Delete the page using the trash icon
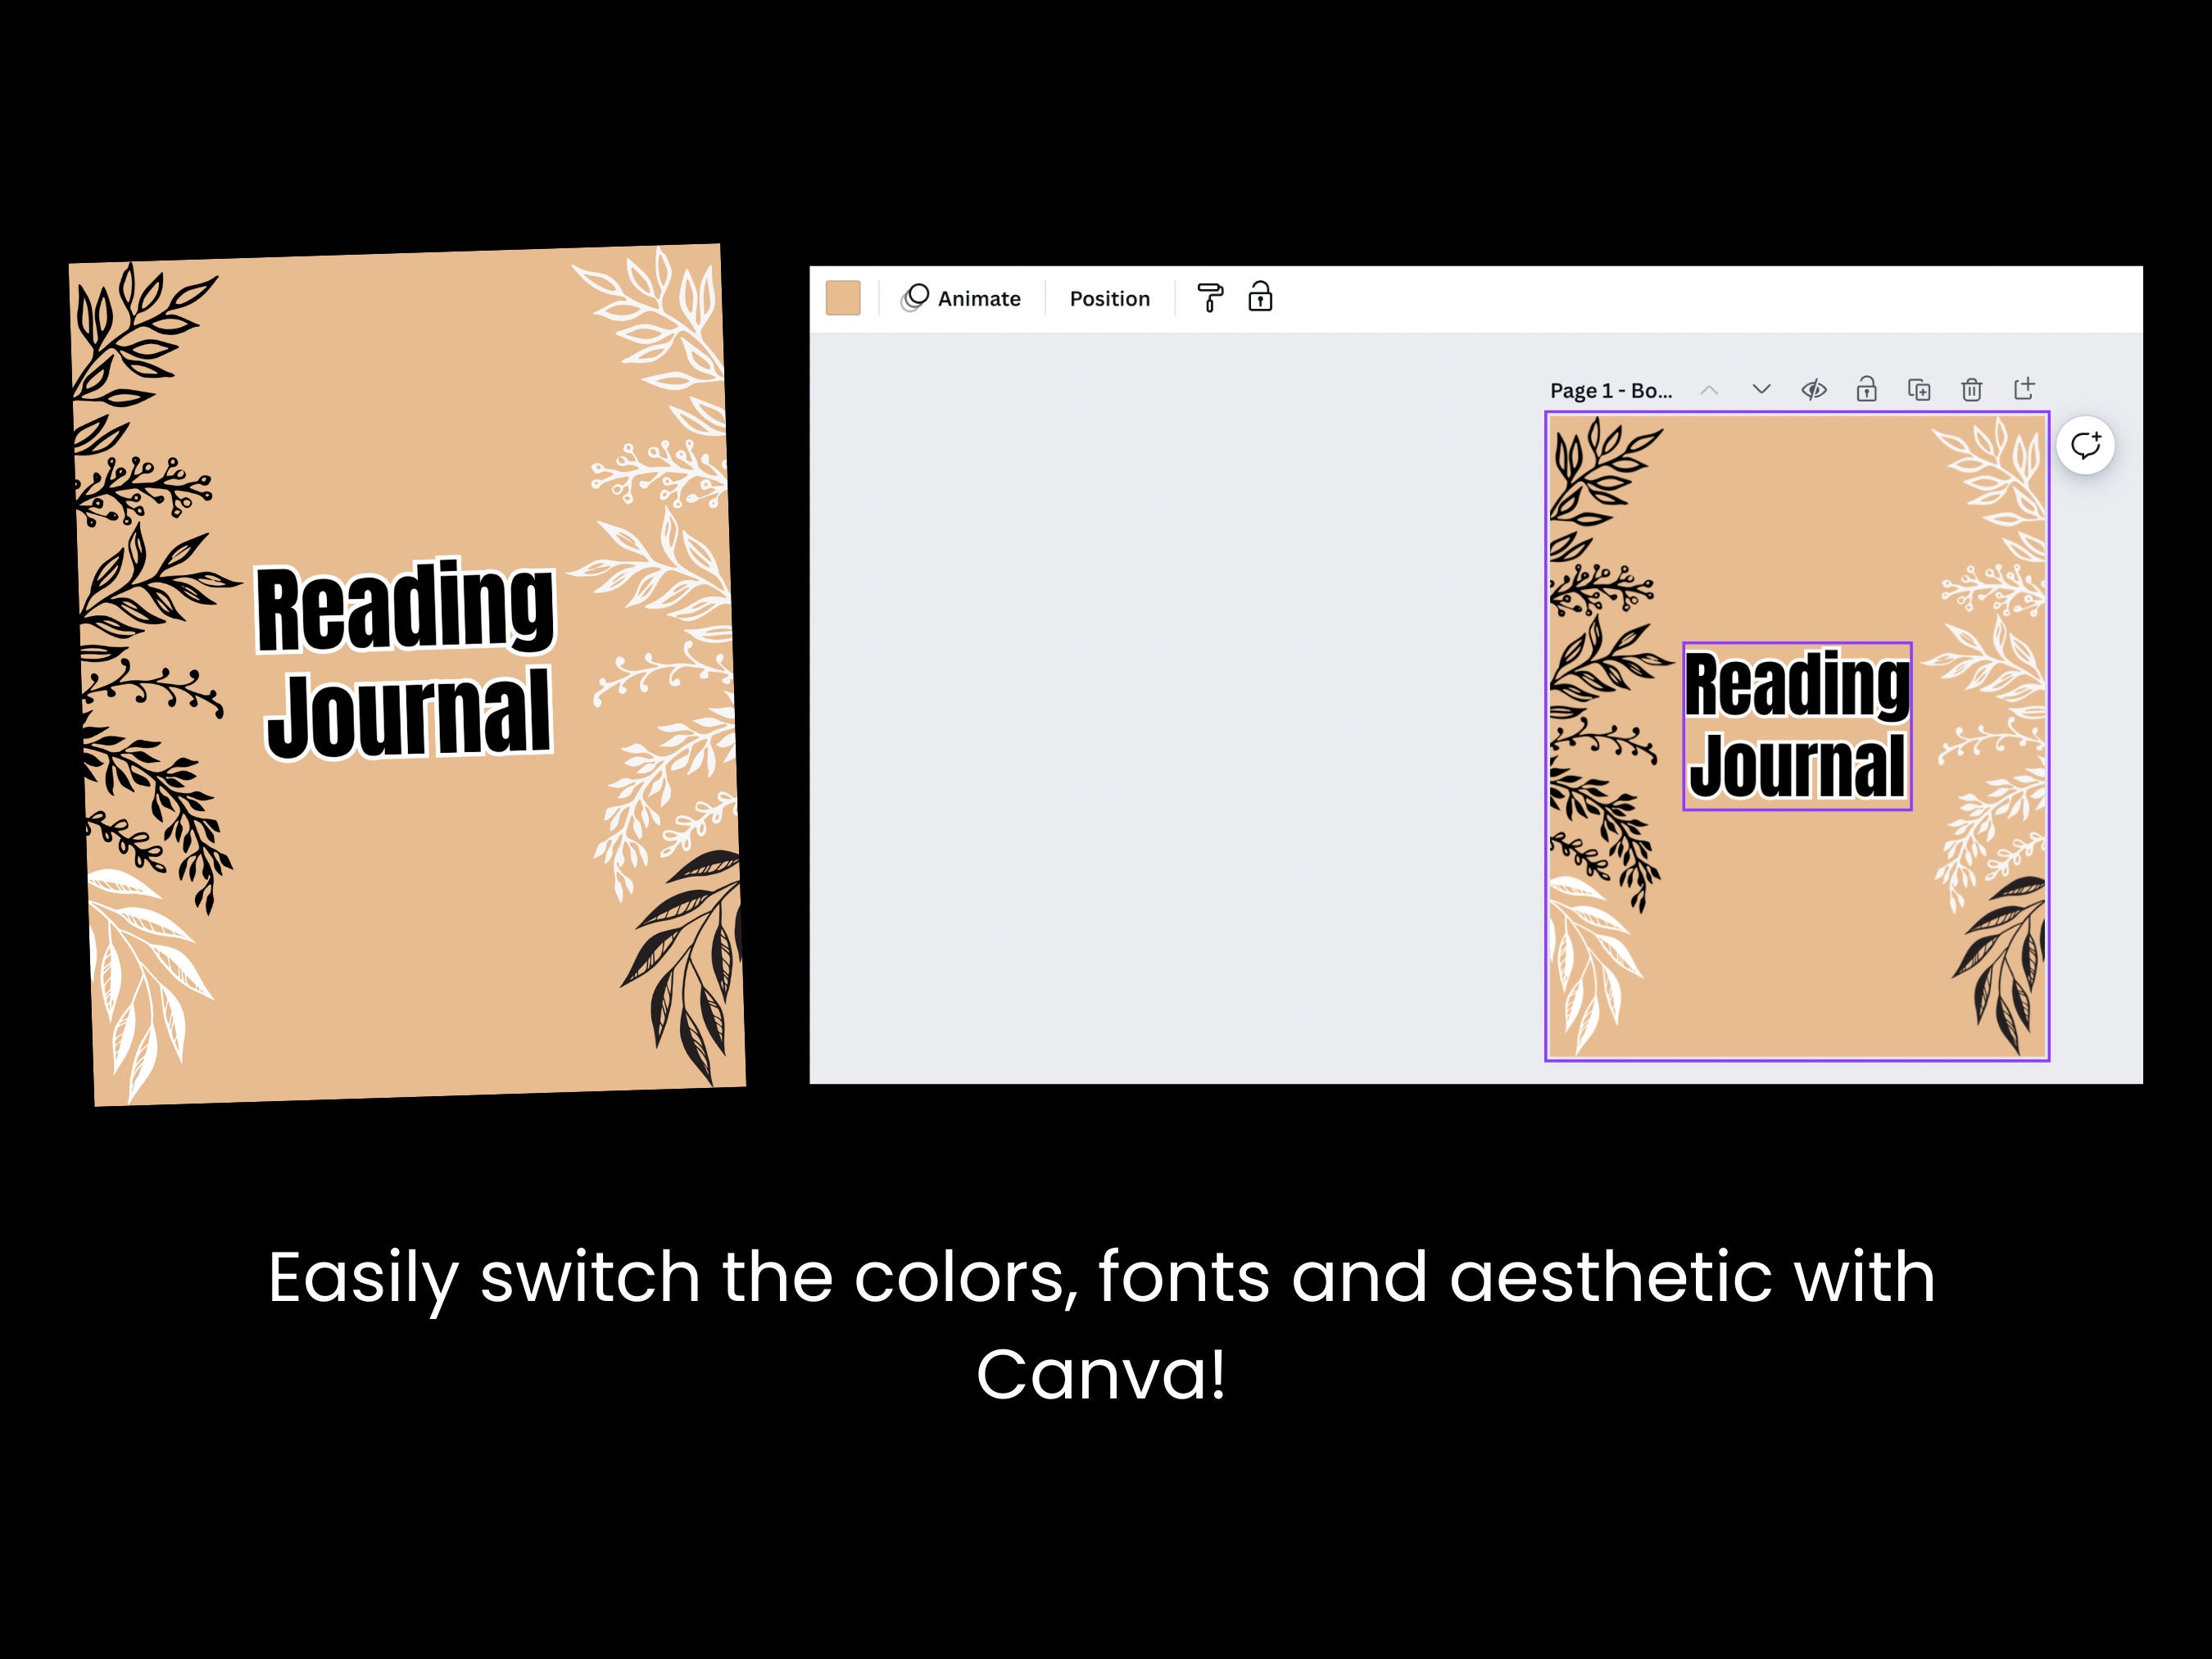 (1972, 390)
